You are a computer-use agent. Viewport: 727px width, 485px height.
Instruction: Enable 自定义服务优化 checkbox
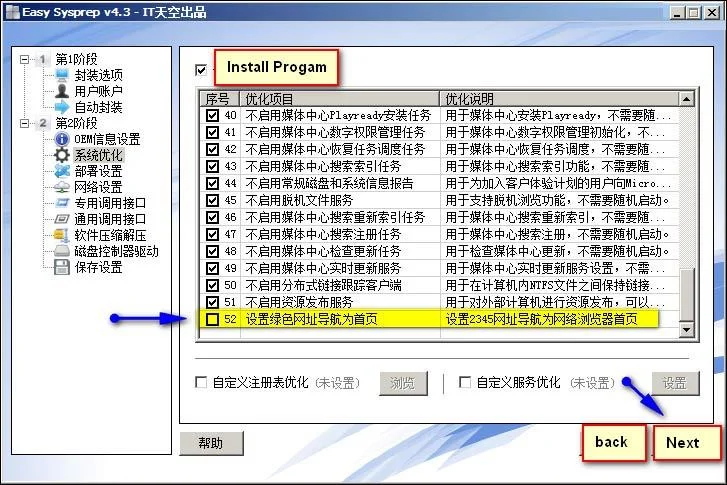tap(465, 382)
